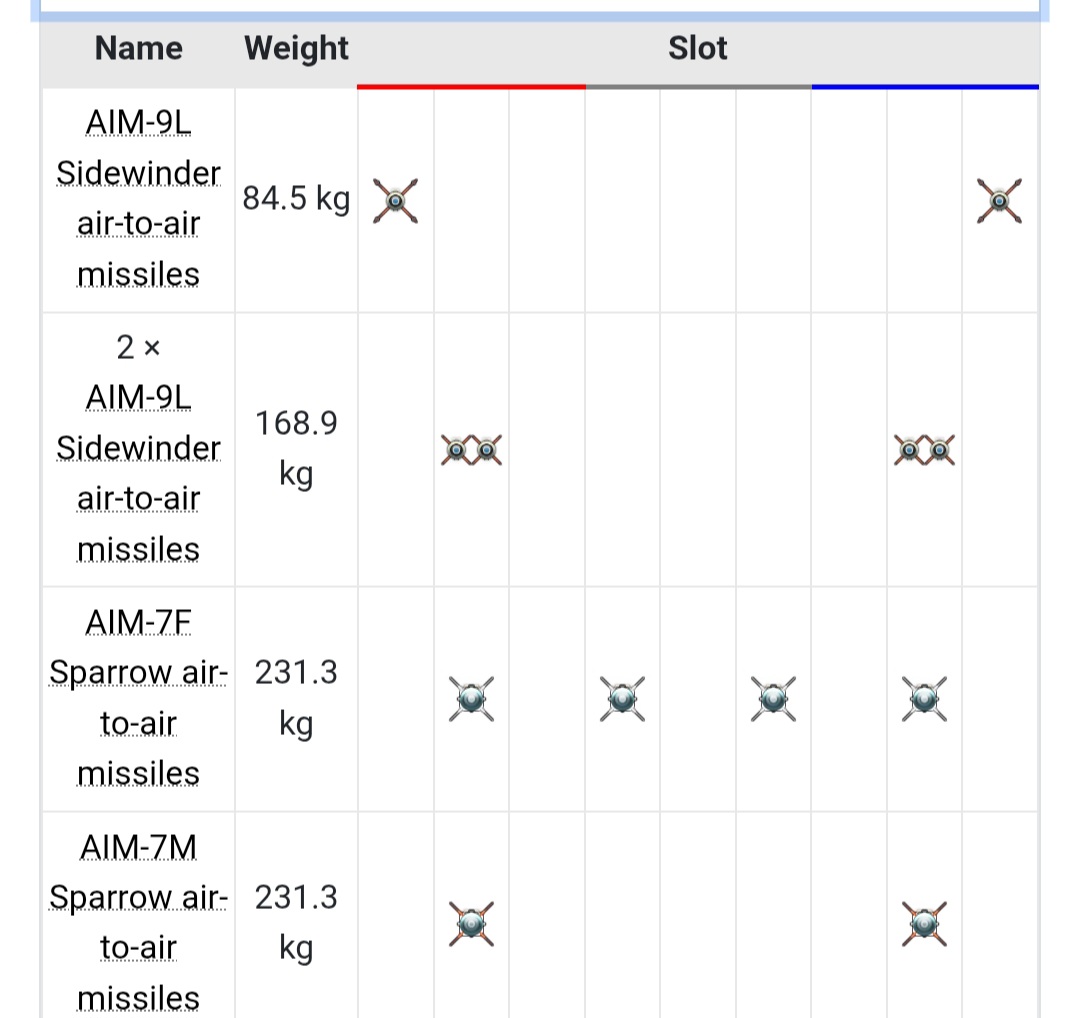
Task: Open the AIM-7M Sparrow air-to-air missiles link
Action: pyautogui.click(x=138, y=923)
